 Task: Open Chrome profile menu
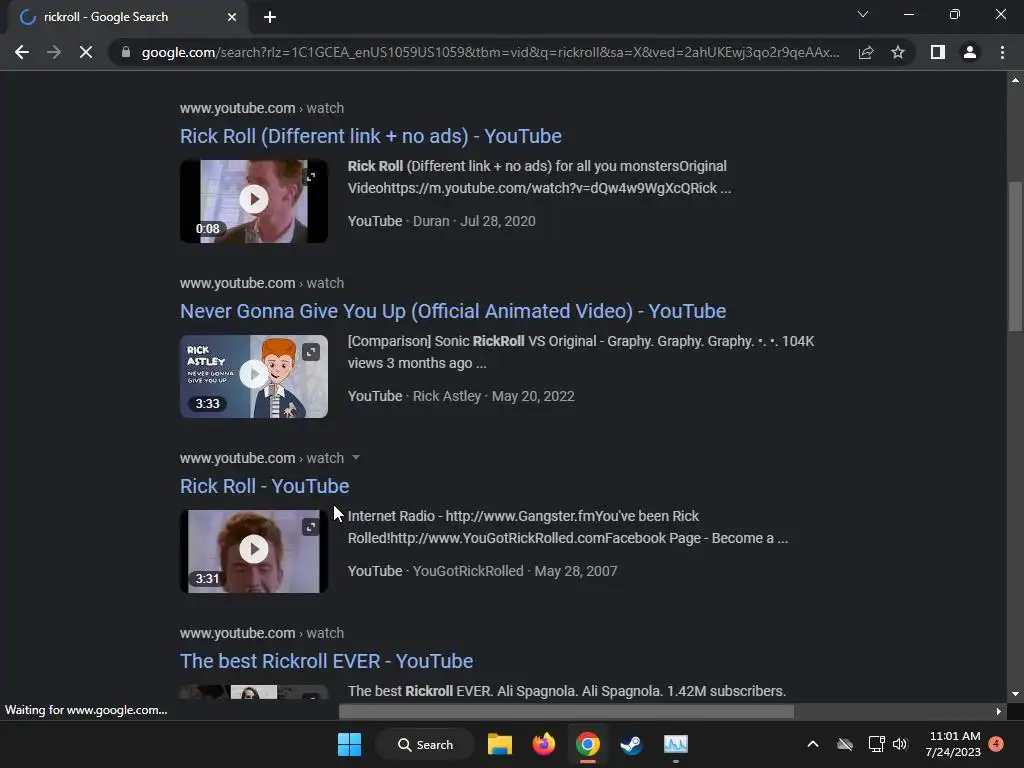tap(970, 52)
